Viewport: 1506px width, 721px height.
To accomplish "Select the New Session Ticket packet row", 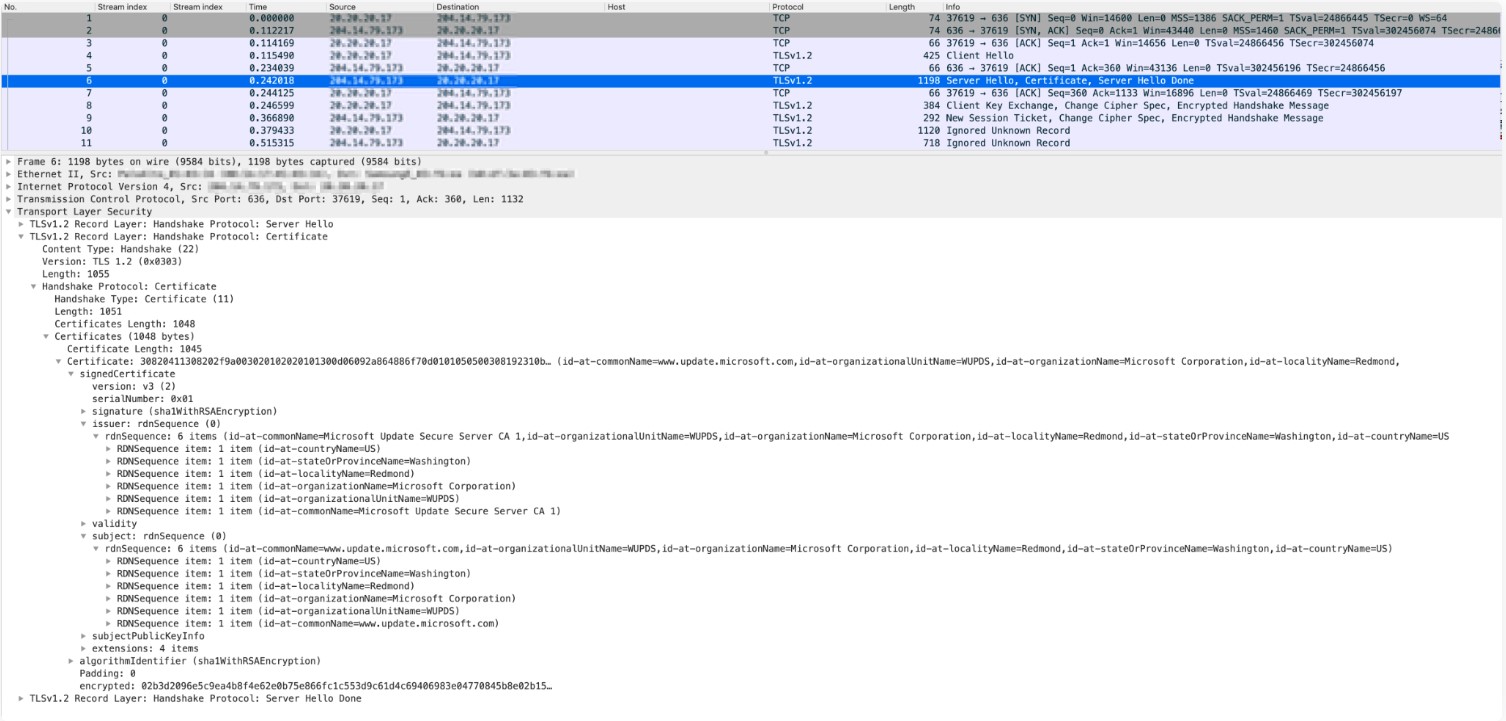I will (x=752, y=118).
